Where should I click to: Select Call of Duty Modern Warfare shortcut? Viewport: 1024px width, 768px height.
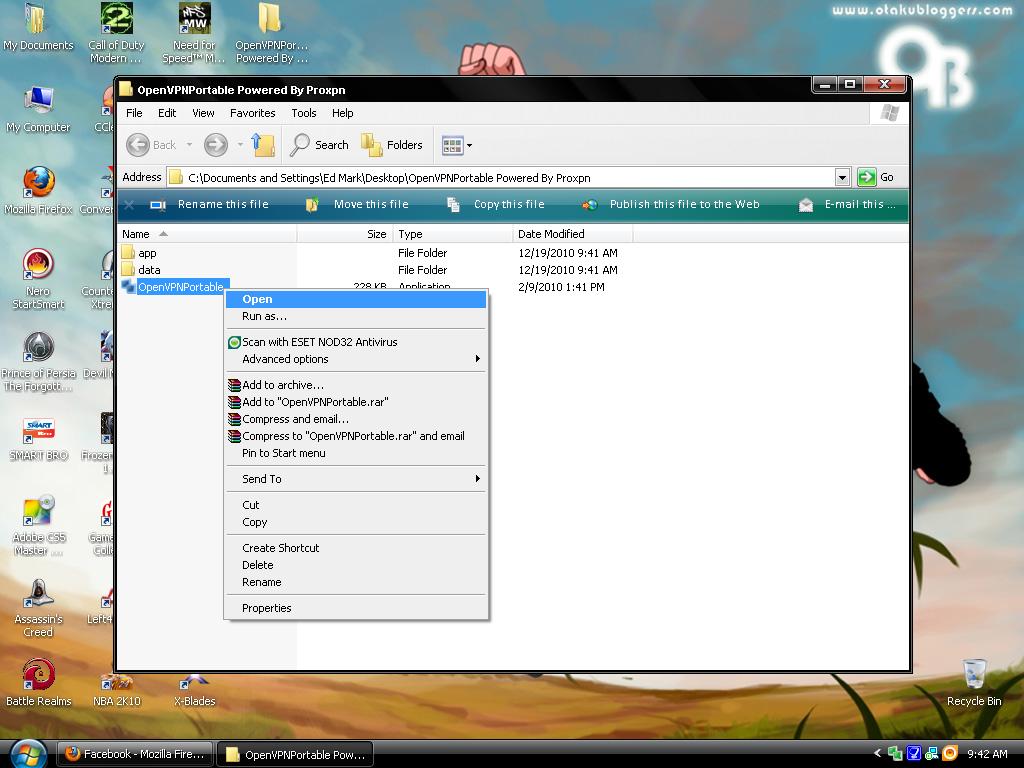click(116, 33)
